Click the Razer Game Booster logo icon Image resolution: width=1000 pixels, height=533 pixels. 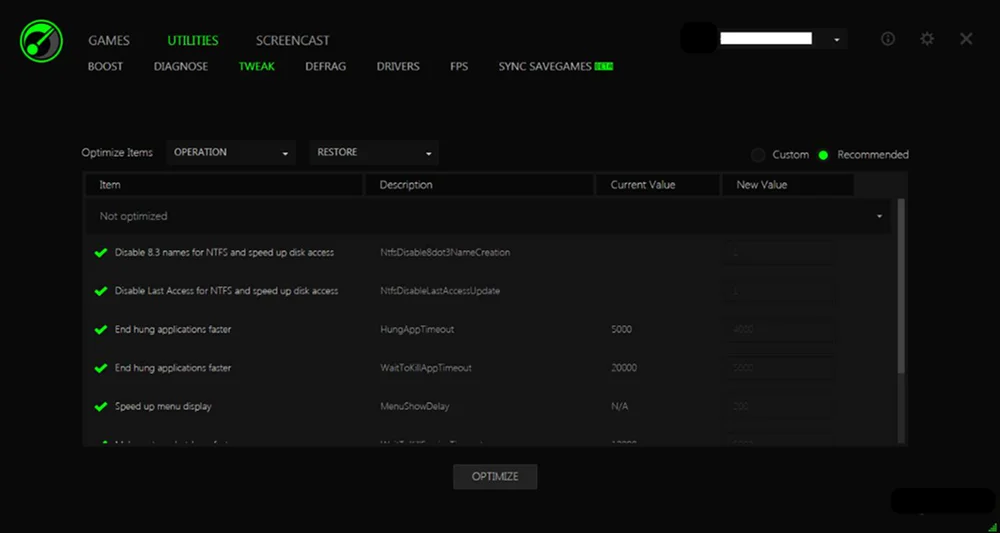tap(41, 42)
